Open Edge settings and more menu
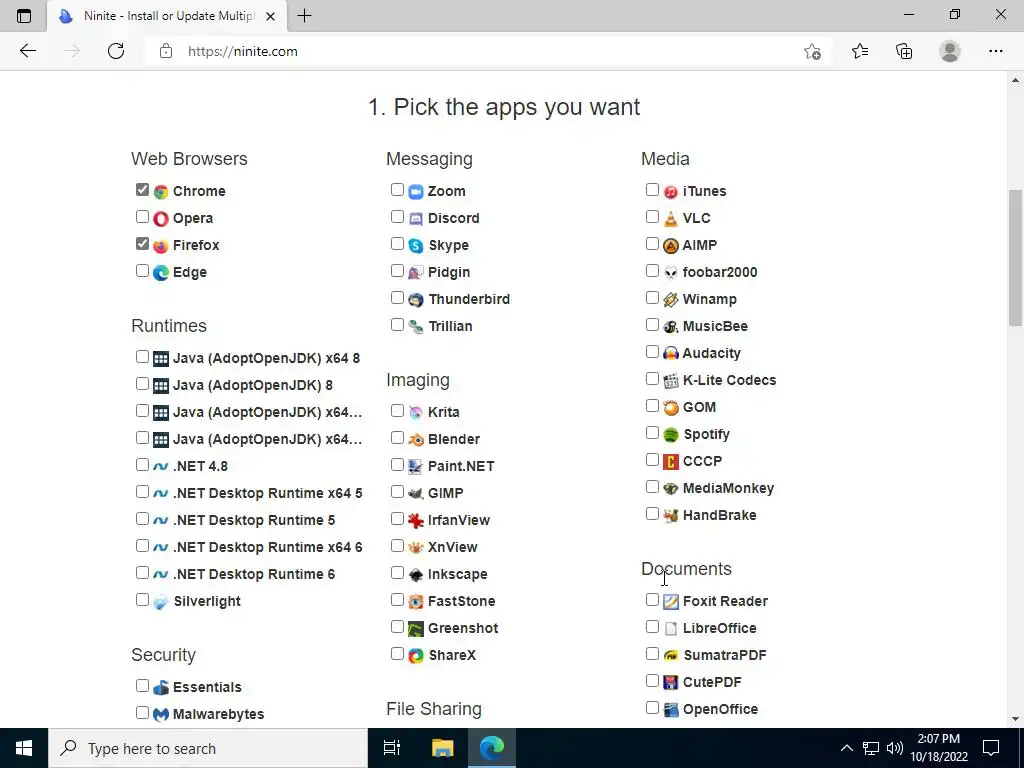The width and height of the screenshot is (1024, 768). click(x=995, y=51)
